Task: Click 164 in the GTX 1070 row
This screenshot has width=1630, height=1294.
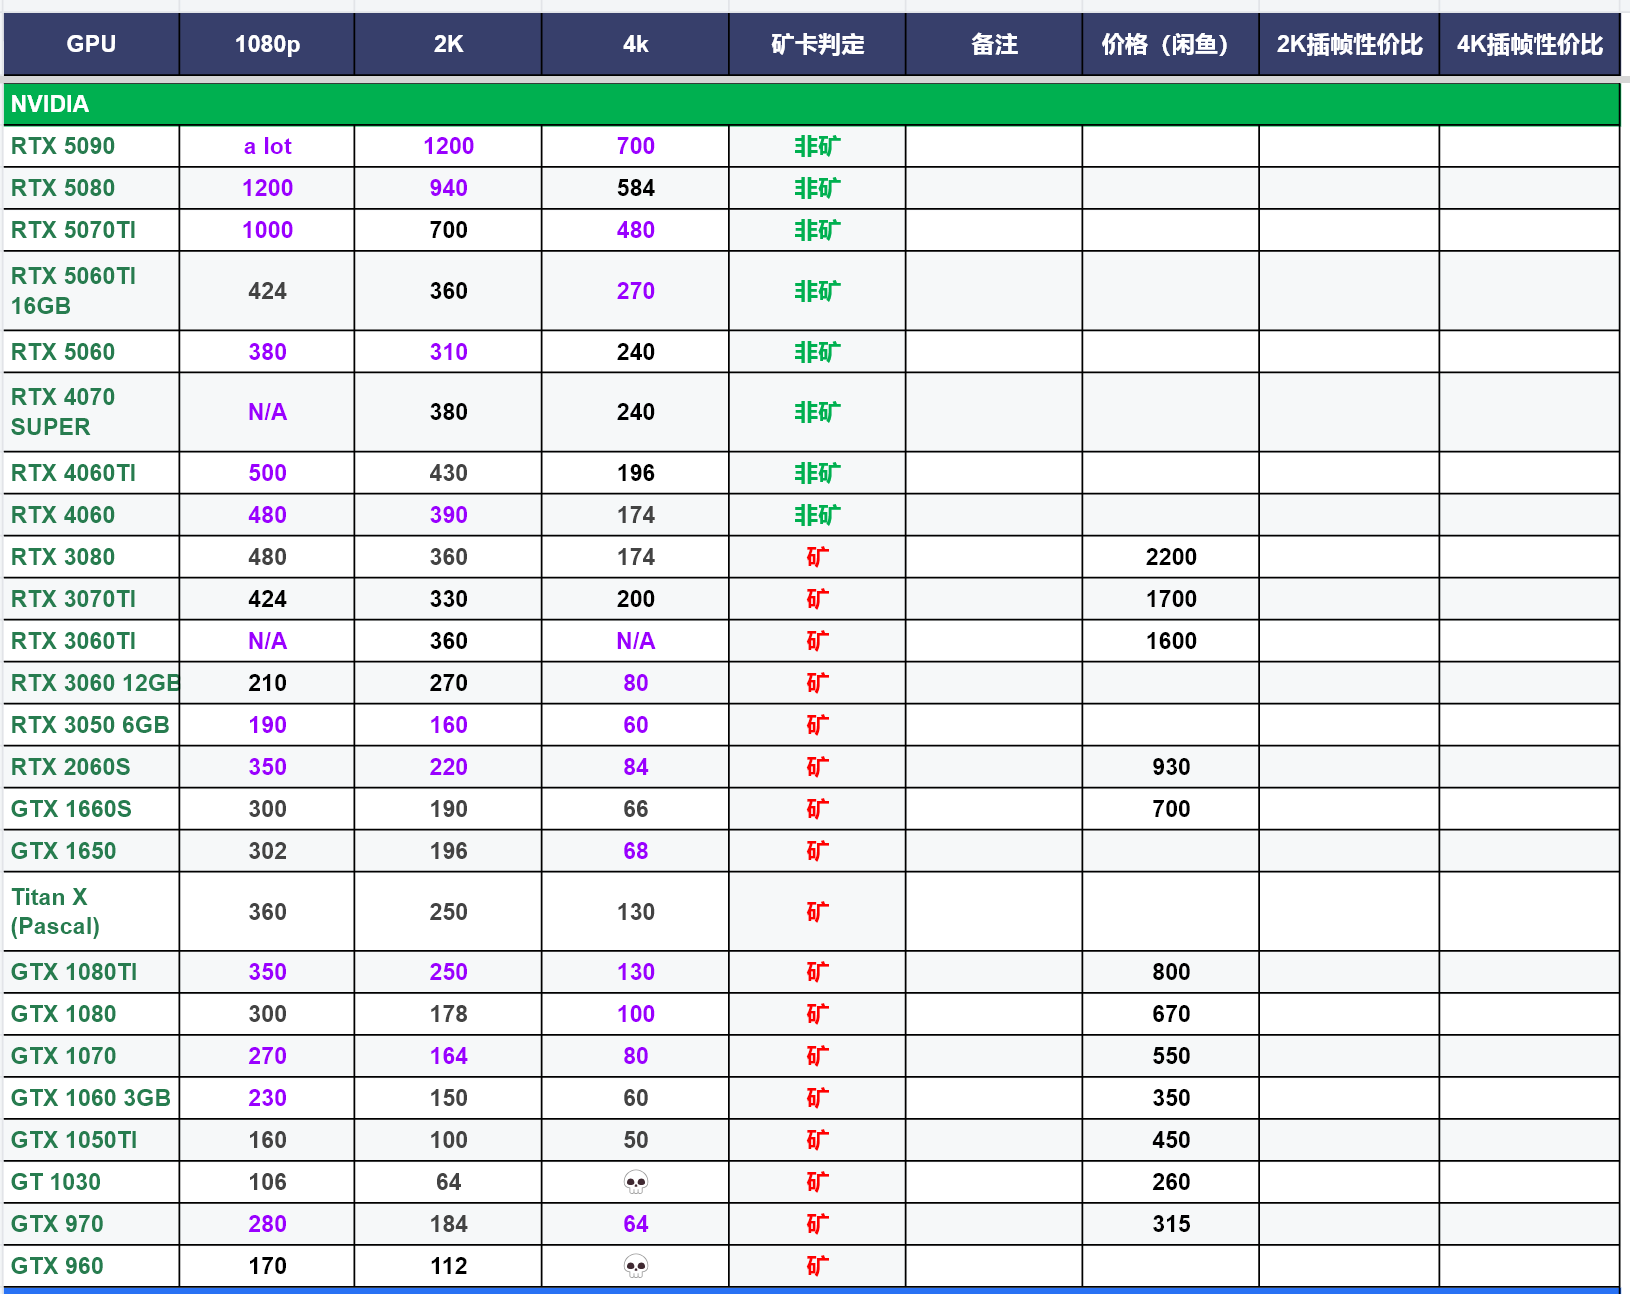Action: 448,1056
